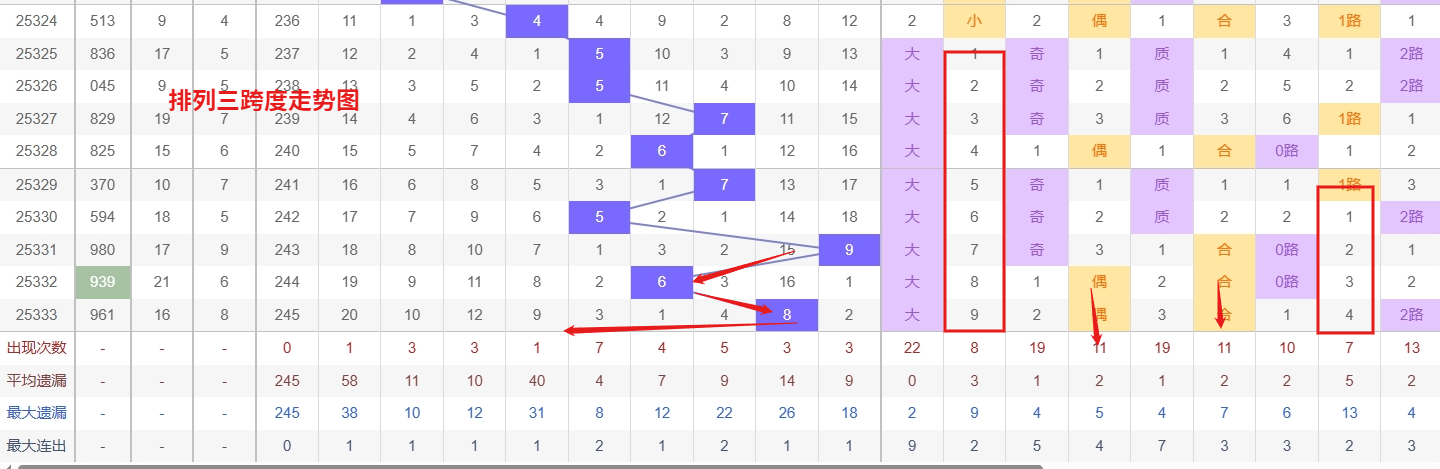Click the horizontal scrollbar at the bottom
Viewport: 1440px width, 469px height.
point(530,465)
